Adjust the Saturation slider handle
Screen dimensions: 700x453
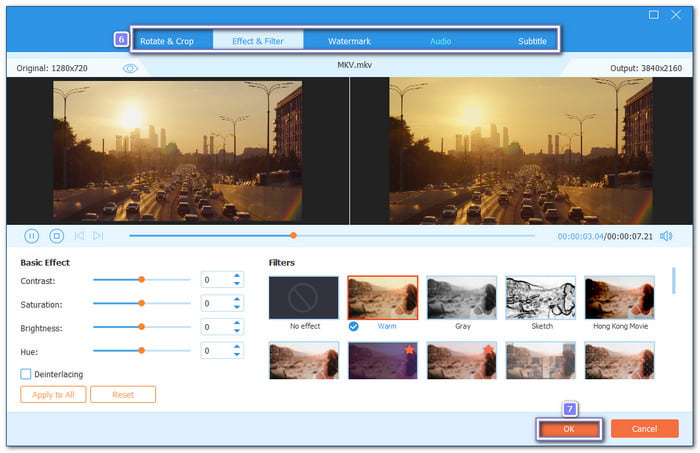142,303
